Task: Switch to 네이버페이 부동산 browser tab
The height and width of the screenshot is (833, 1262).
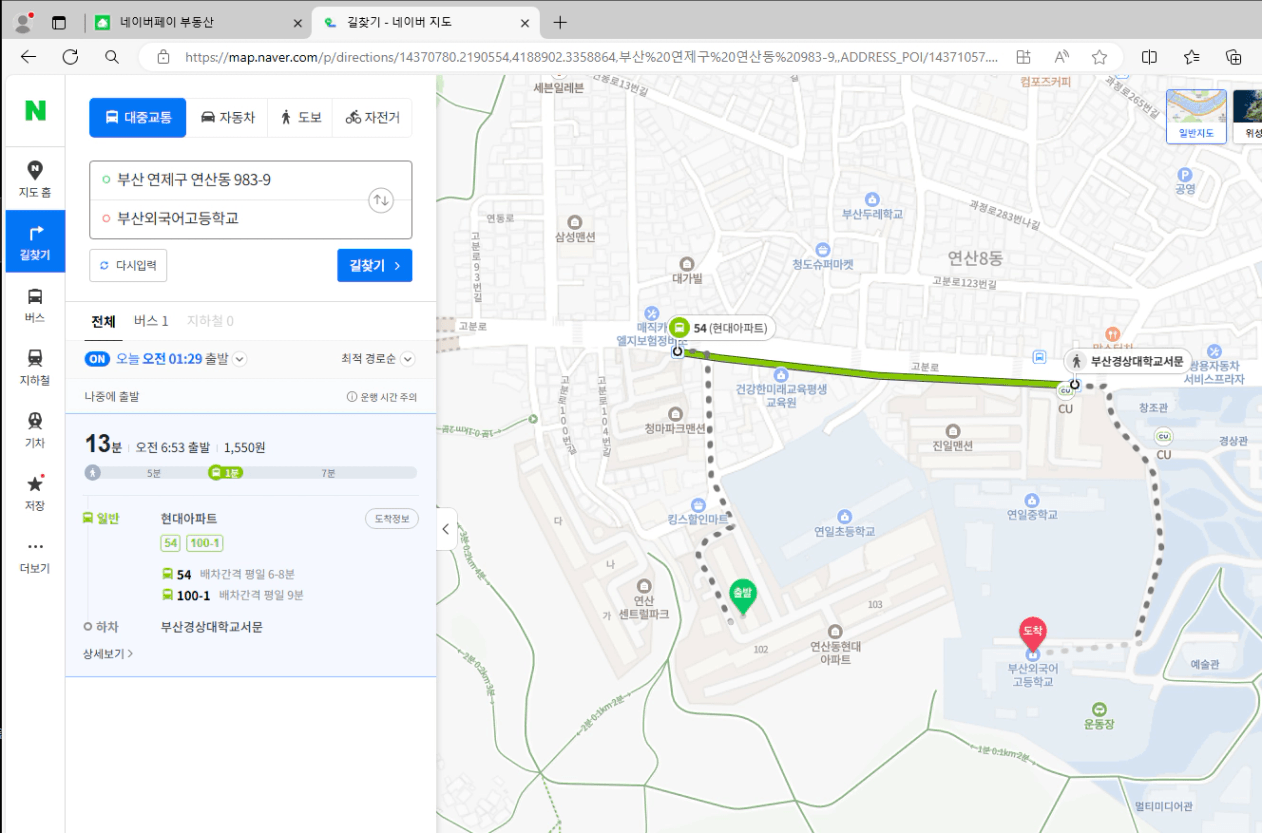Action: 196,22
